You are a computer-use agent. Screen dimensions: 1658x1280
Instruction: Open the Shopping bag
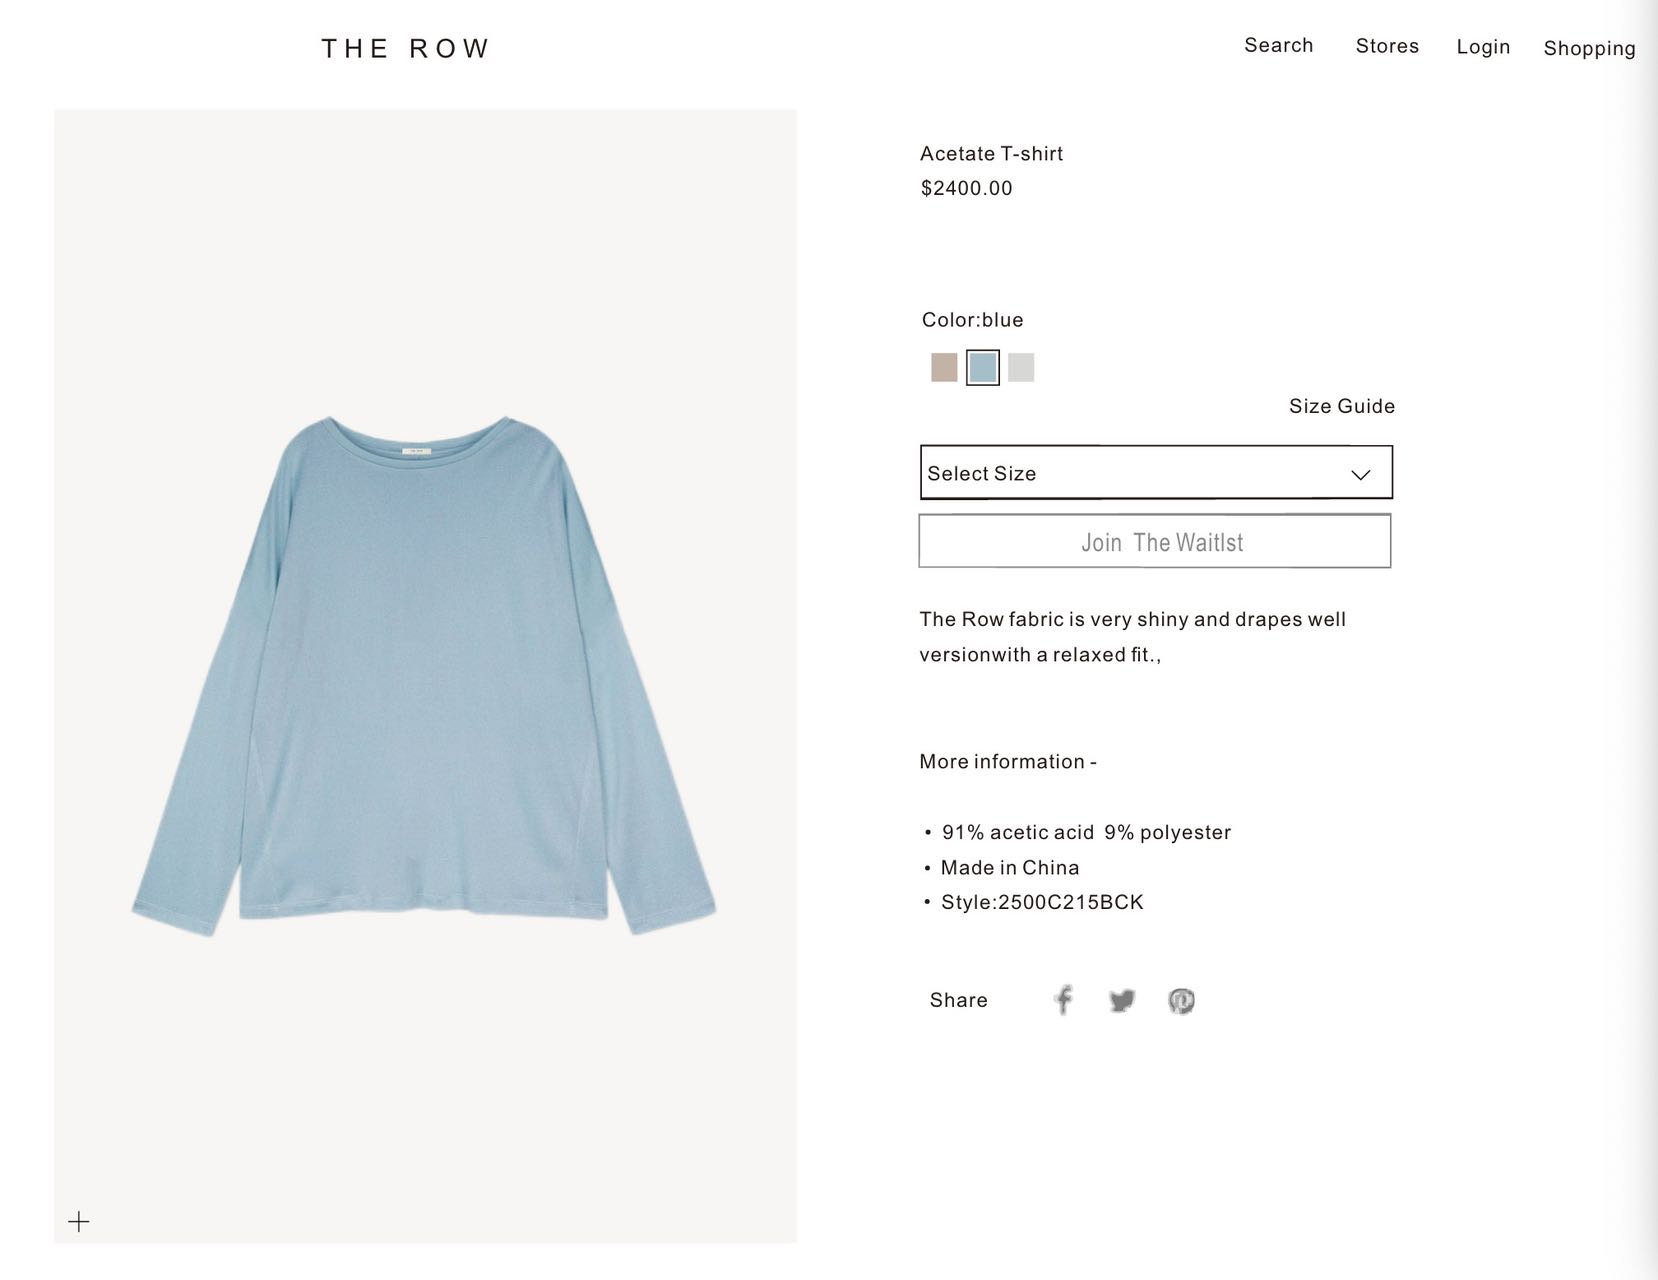point(1589,48)
